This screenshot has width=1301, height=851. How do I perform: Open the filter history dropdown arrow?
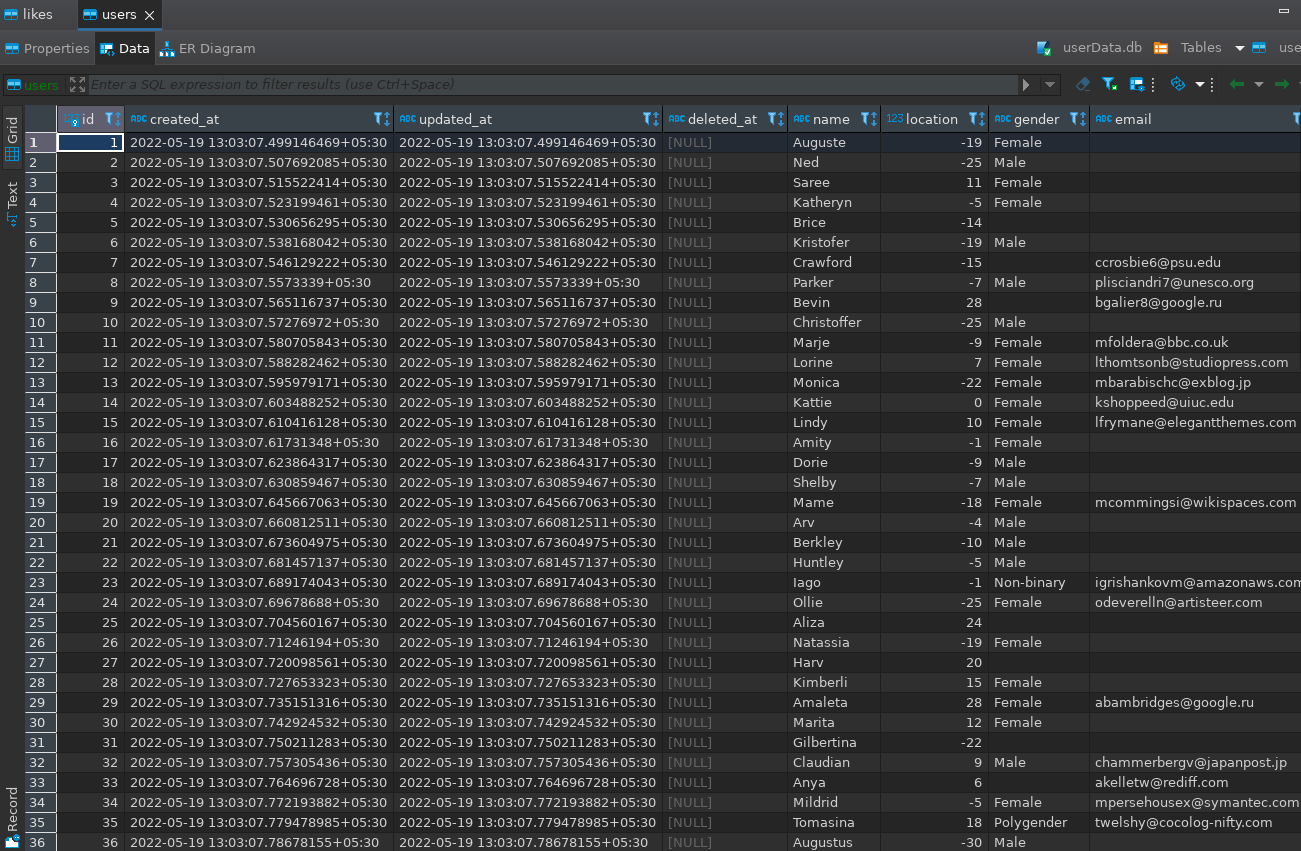click(x=1050, y=85)
